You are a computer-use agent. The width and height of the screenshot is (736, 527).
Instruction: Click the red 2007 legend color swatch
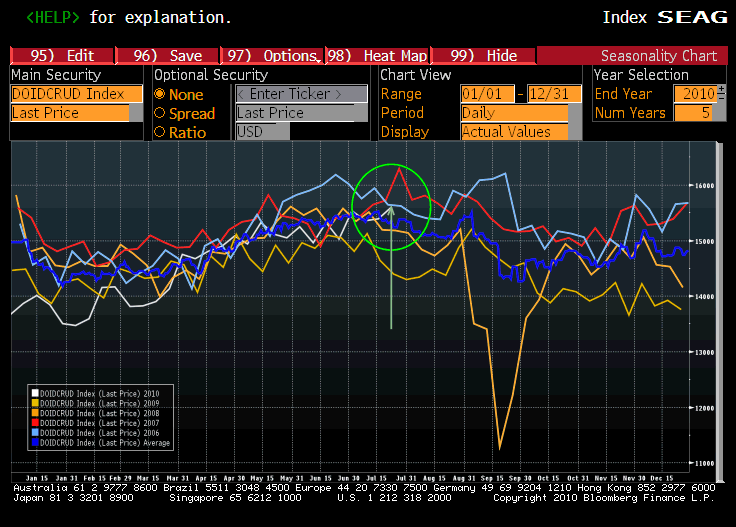(x=35, y=423)
